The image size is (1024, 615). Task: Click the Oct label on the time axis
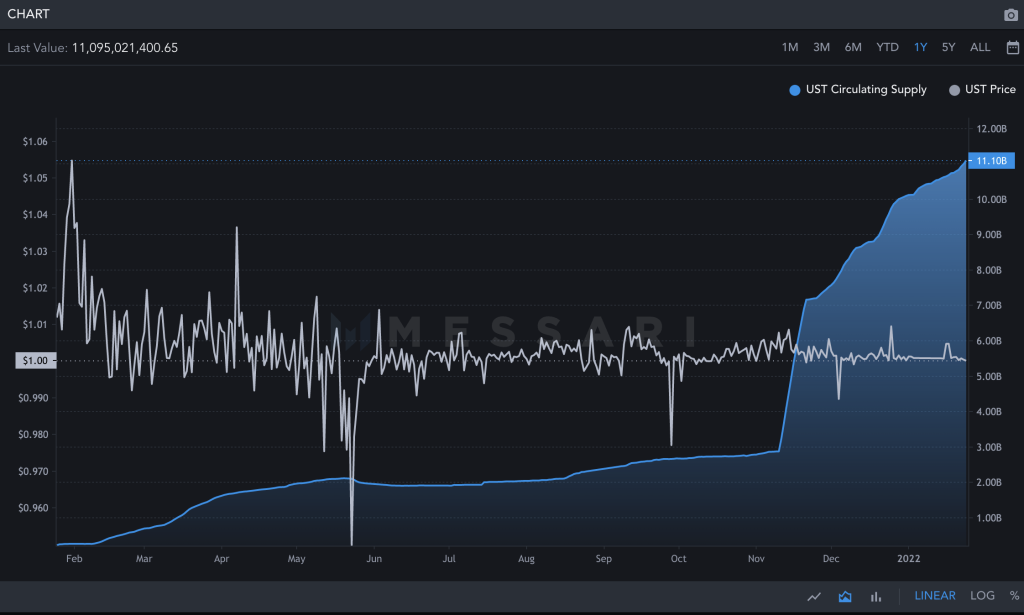(679, 559)
